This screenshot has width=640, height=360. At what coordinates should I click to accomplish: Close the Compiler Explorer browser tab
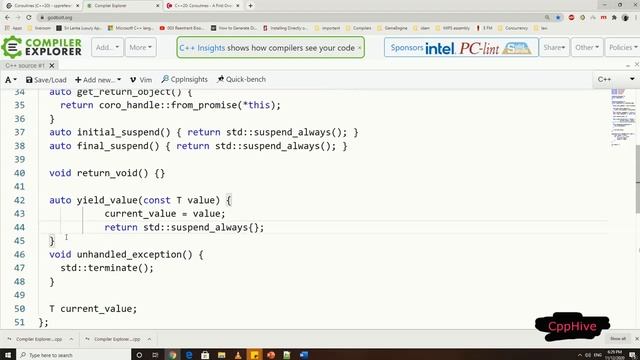pyautogui.click(x=158, y=6)
